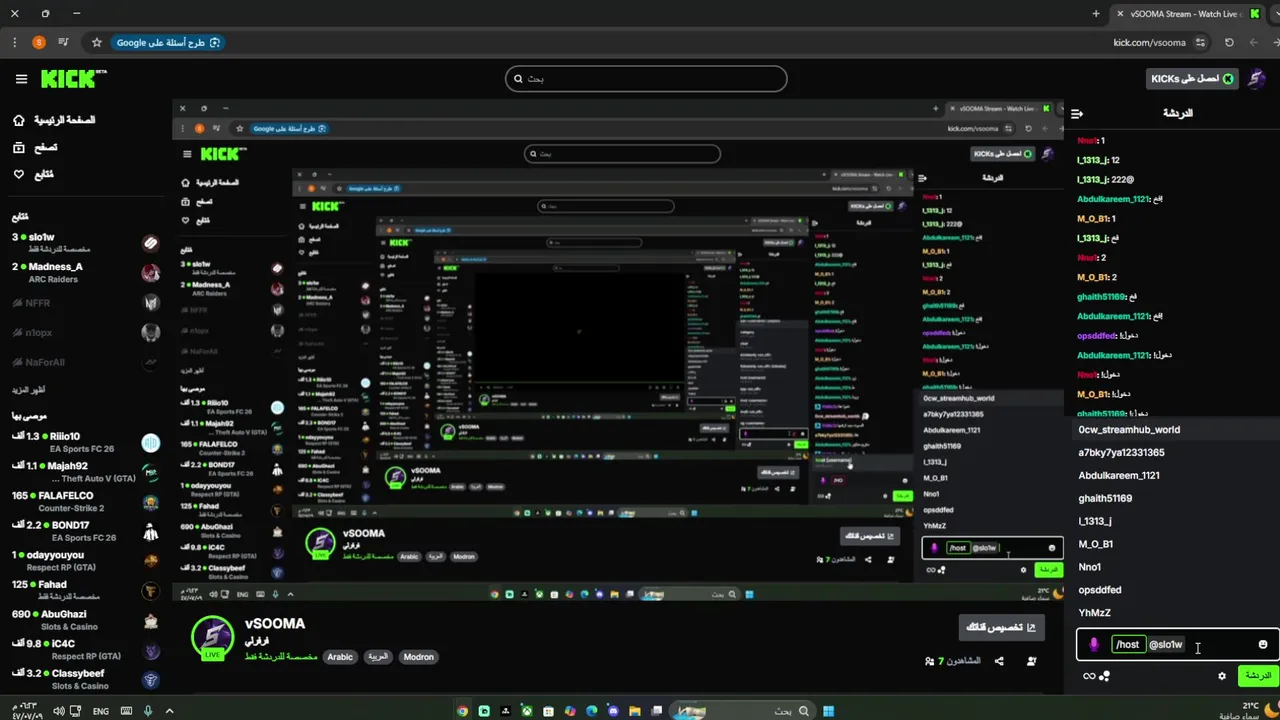Open new browser tab with plus

point(1096,14)
